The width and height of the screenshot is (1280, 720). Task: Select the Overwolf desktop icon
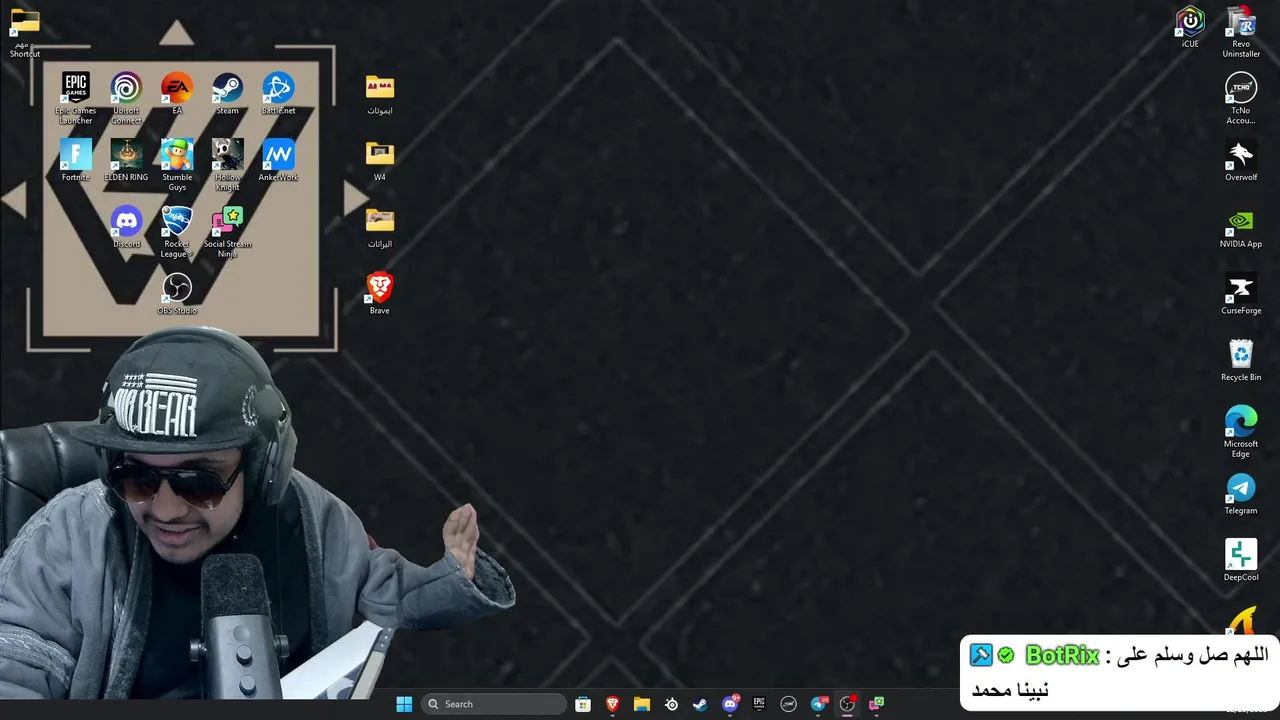click(x=1241, y=160)
